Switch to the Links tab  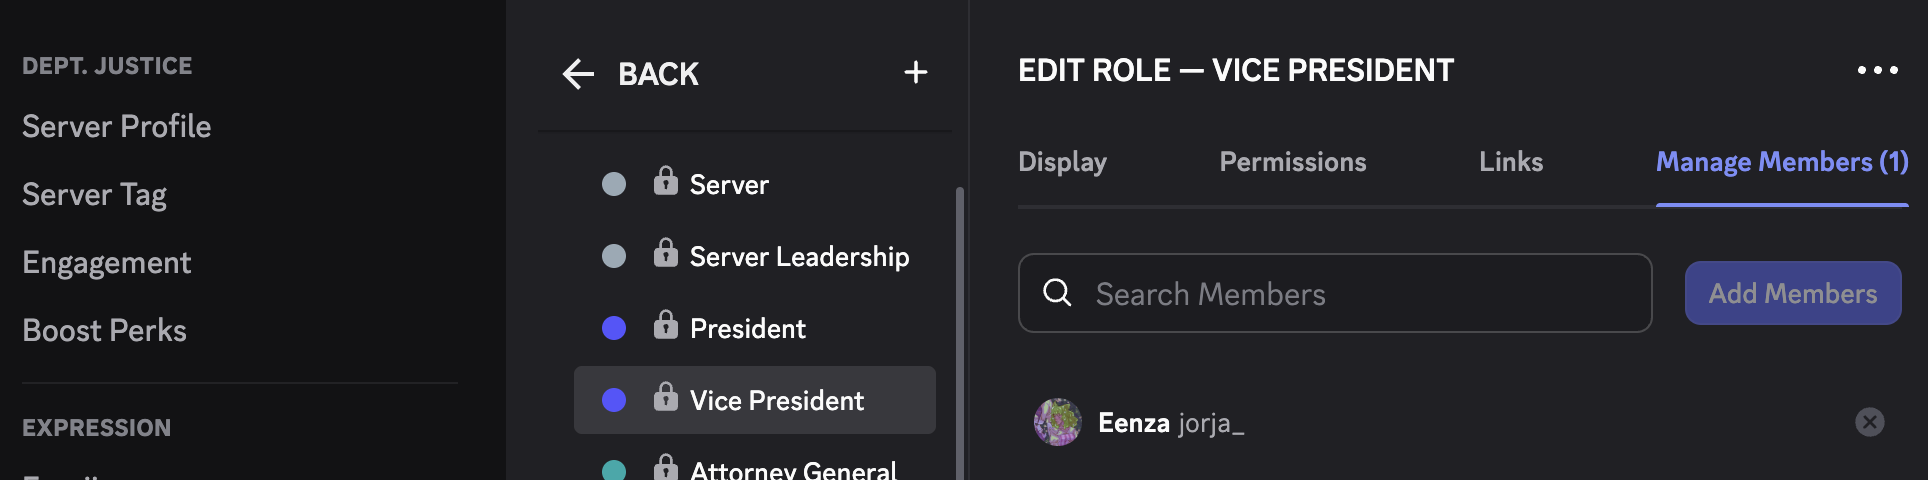pyautogui.click(x=1510, y=162)
